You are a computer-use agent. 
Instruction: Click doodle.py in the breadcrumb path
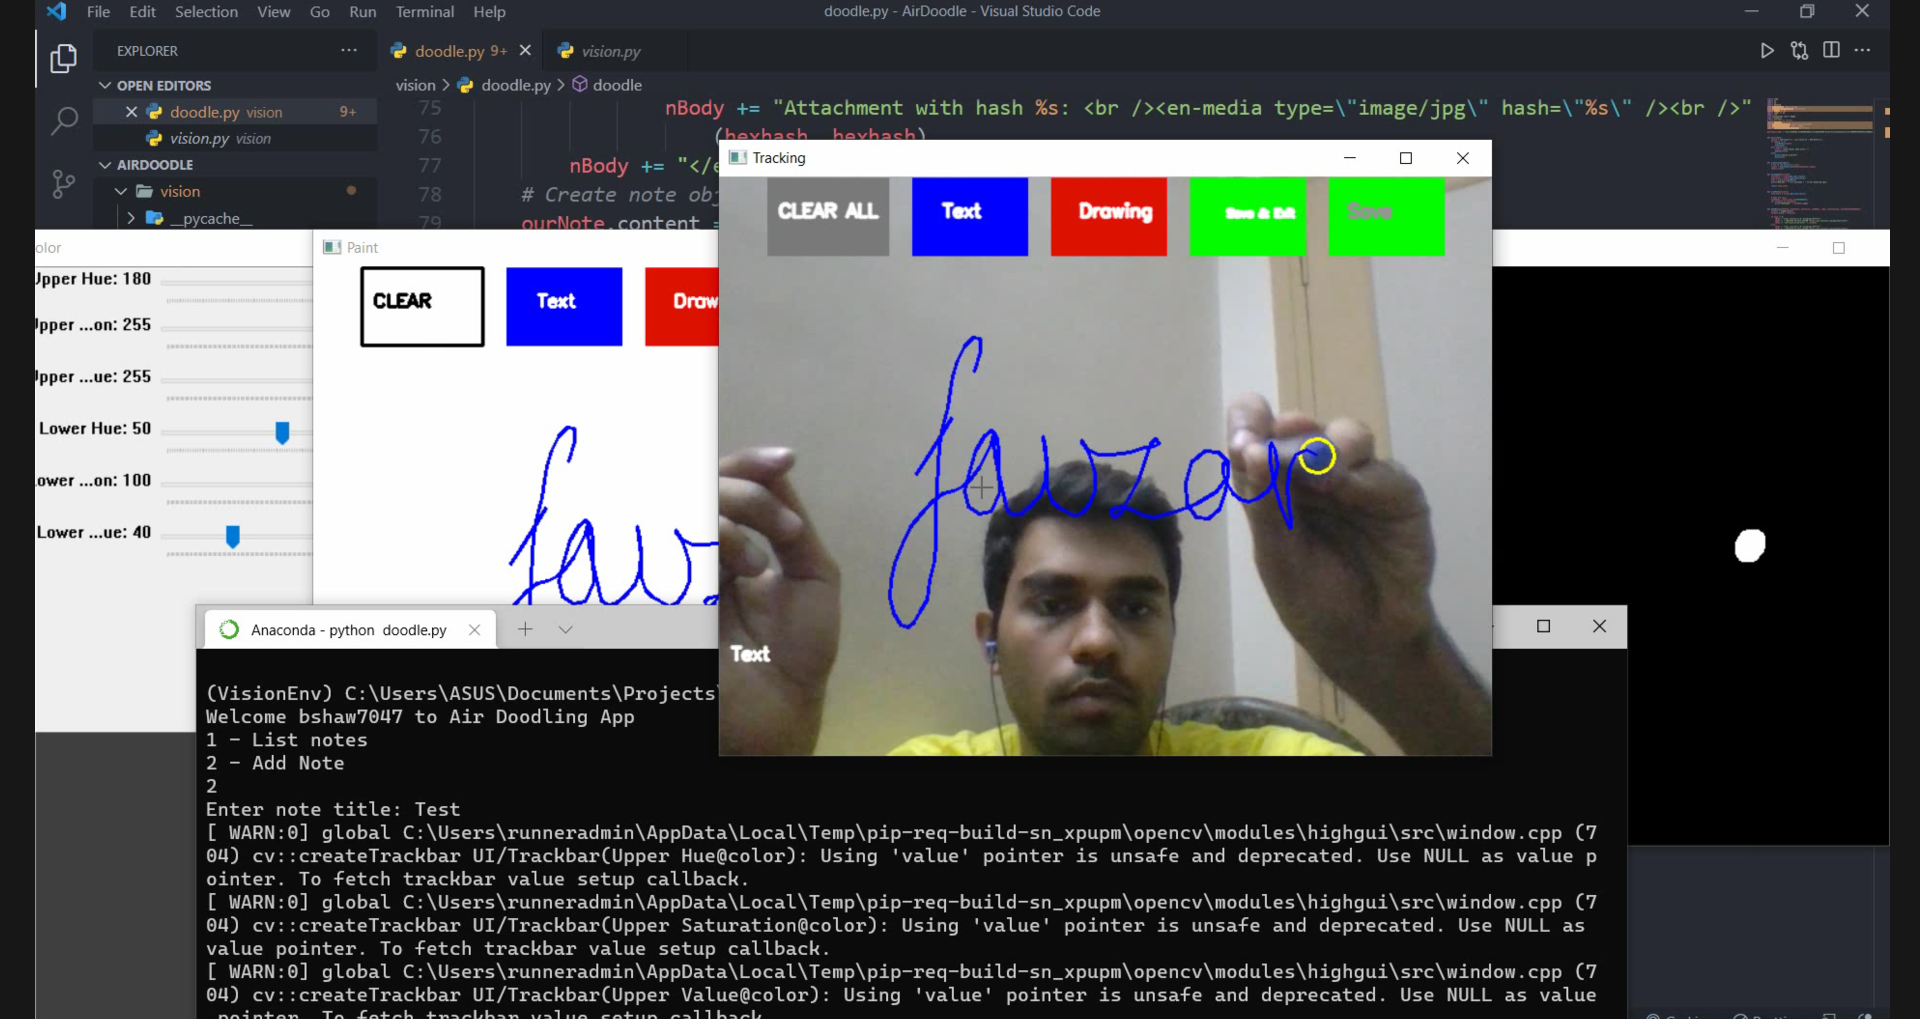coord(516,85)
